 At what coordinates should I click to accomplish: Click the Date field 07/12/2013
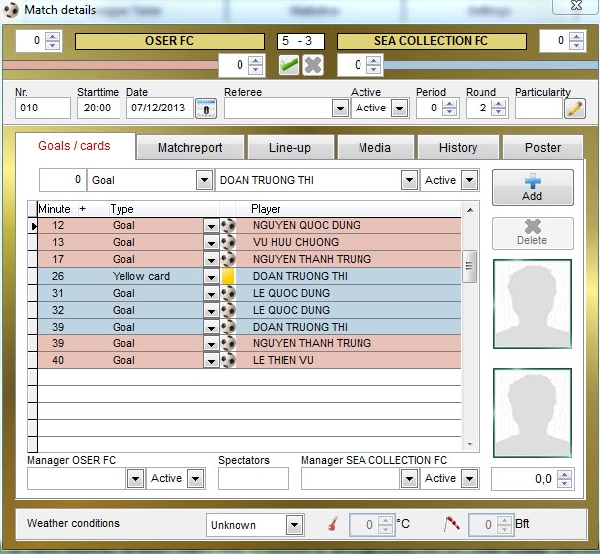coord(160,108)
